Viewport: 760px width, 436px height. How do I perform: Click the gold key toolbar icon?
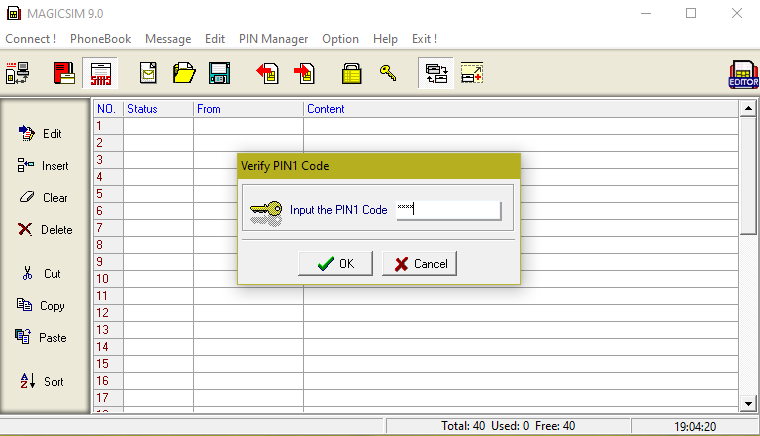(388, 73)
